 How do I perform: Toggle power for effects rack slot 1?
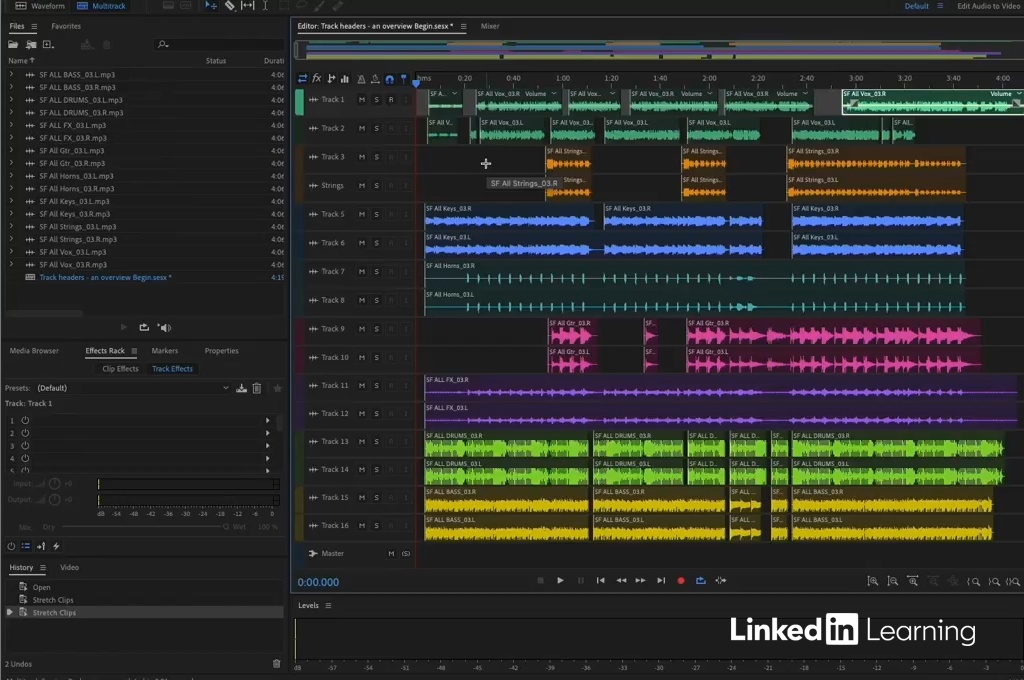coord(25,421)
